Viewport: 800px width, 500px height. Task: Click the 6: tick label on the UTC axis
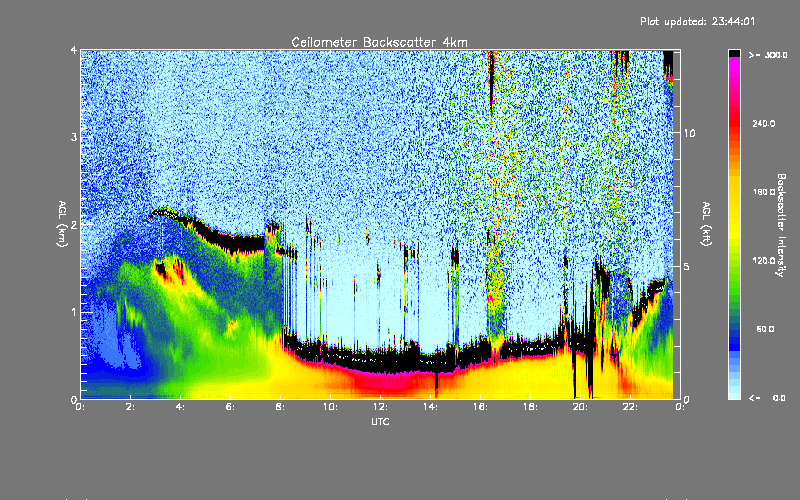coord(230,407)
